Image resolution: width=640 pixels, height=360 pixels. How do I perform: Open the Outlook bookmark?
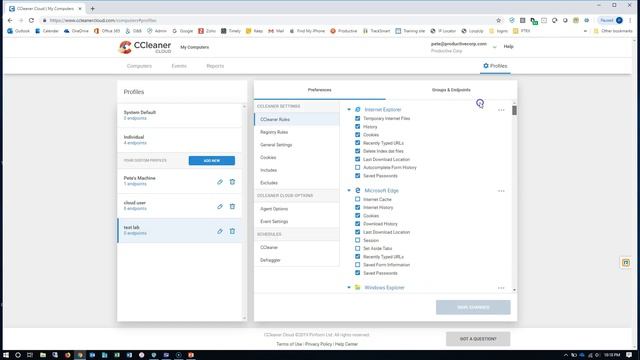coord(19,31)
